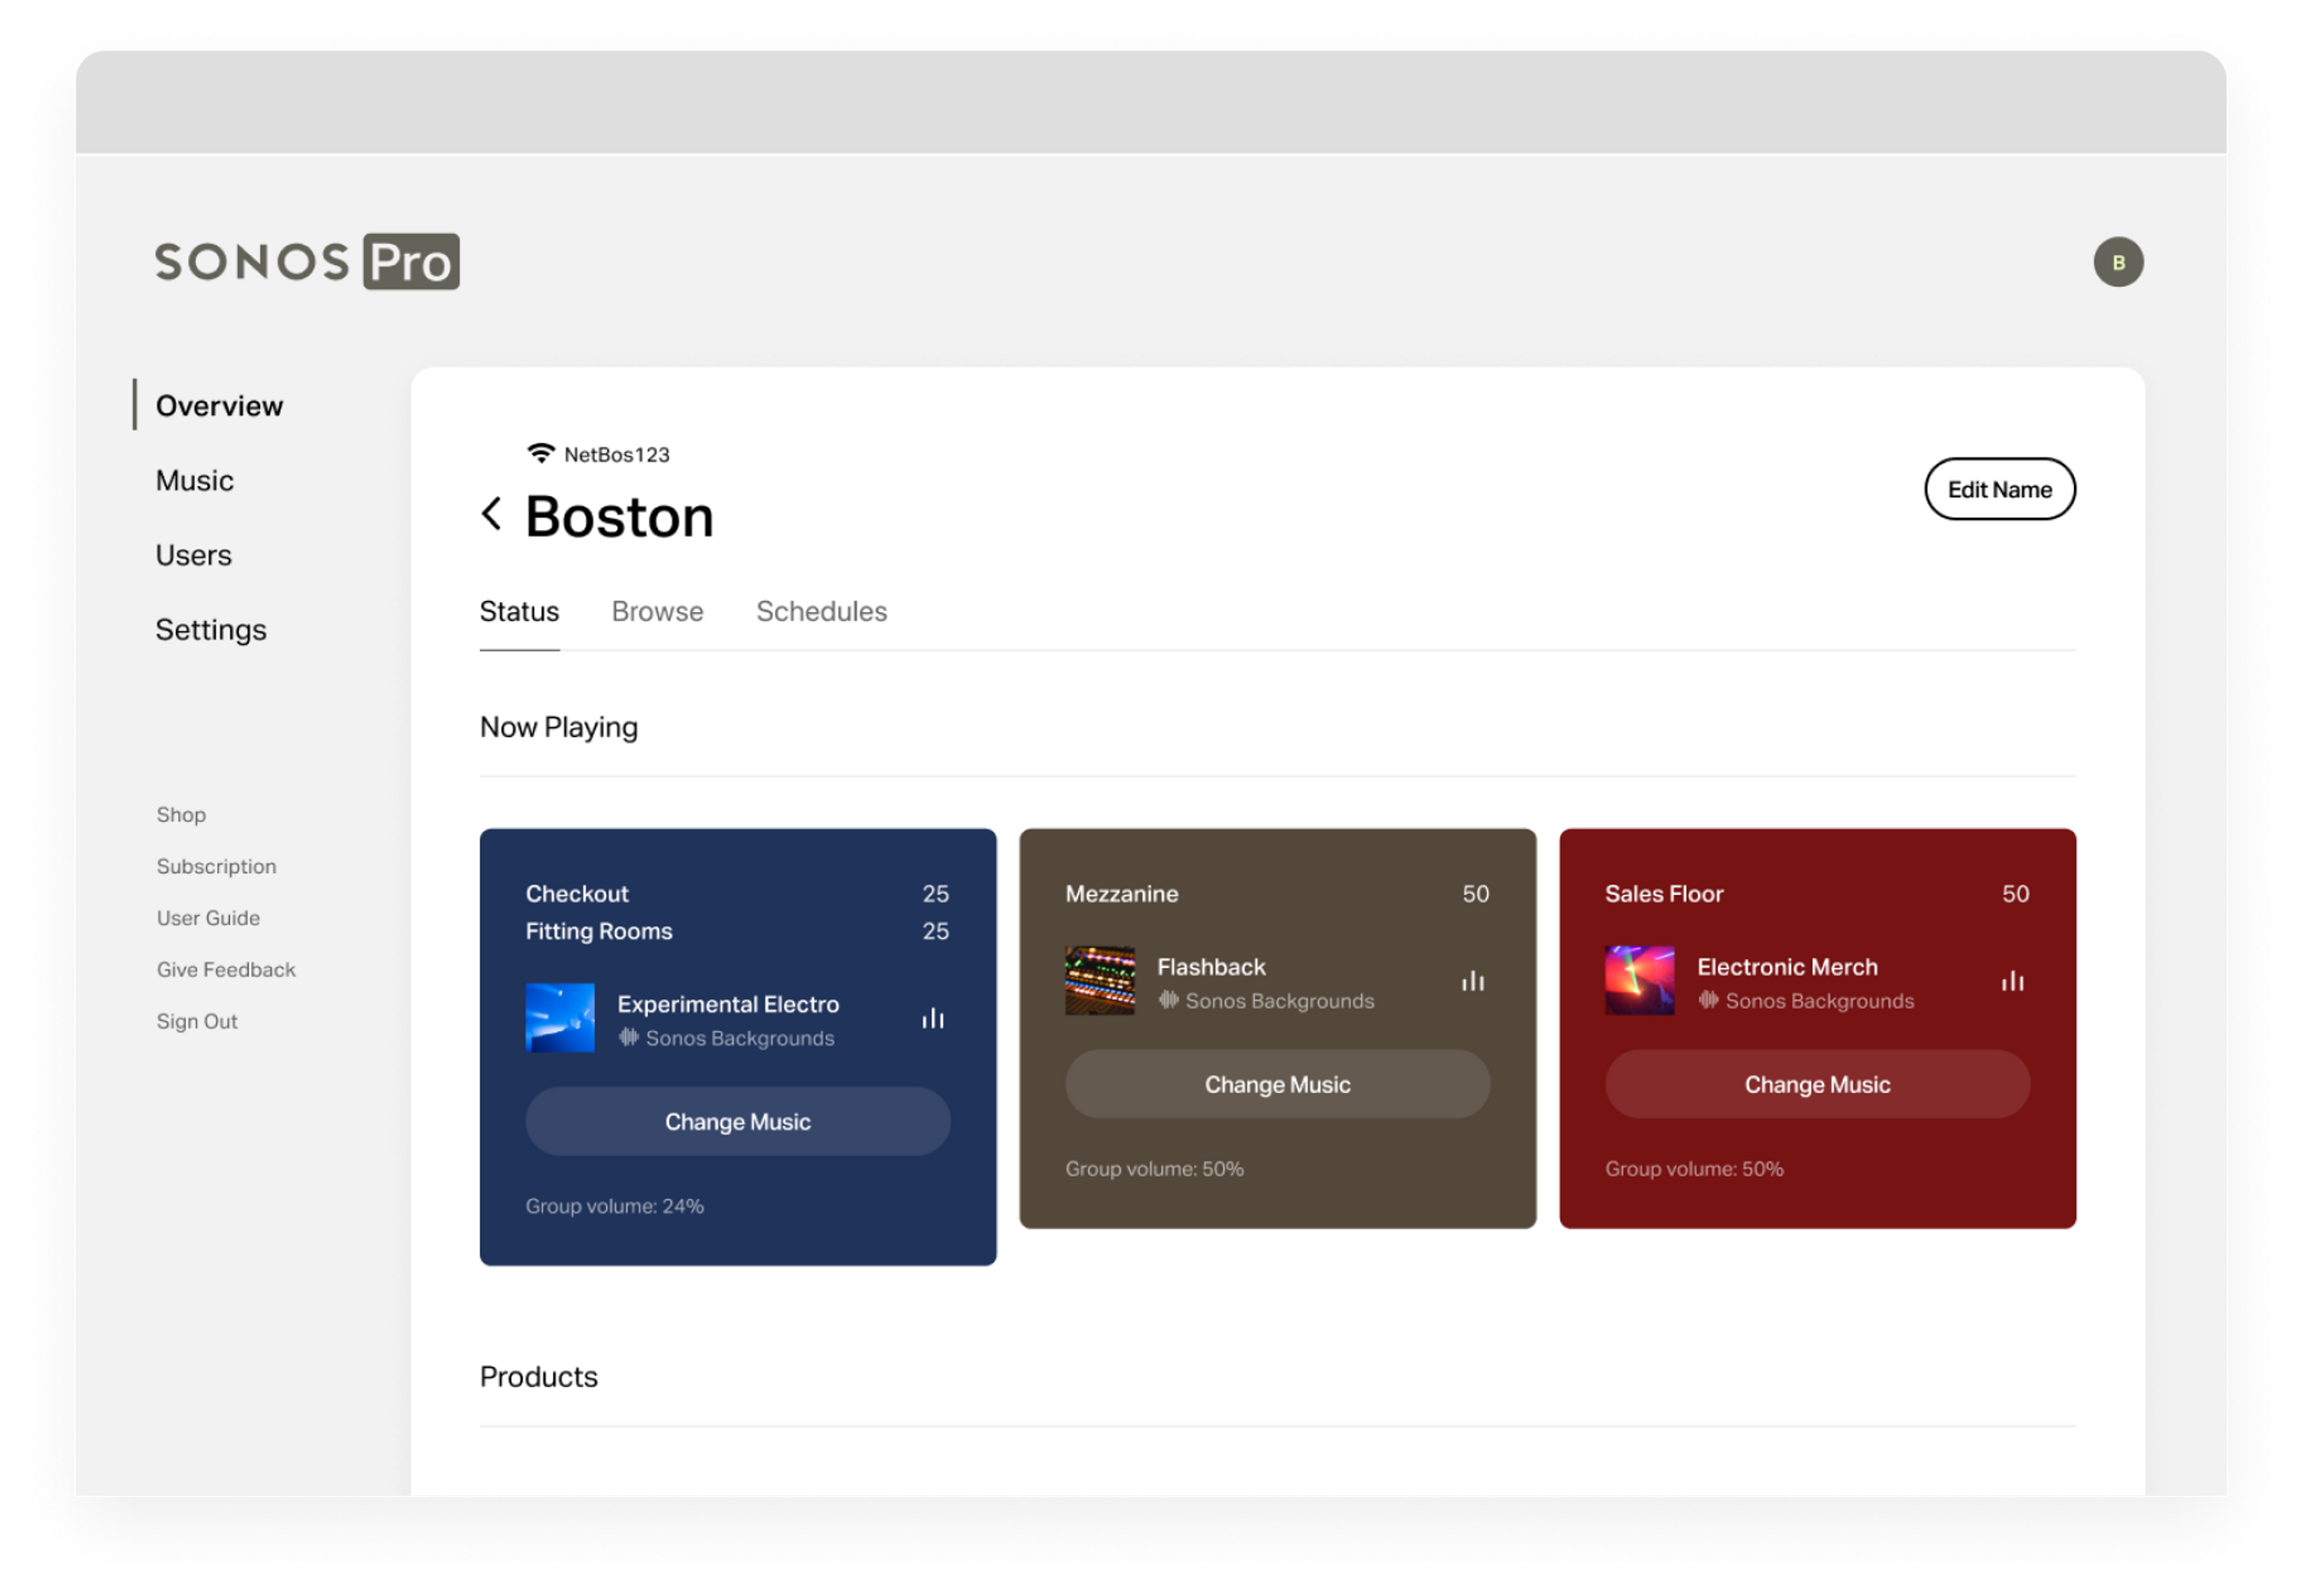Screen dimensions: 2302x1596
Task: Click the Mezzanine room name
Action: pyautogui.click(x=1121, y=894)
